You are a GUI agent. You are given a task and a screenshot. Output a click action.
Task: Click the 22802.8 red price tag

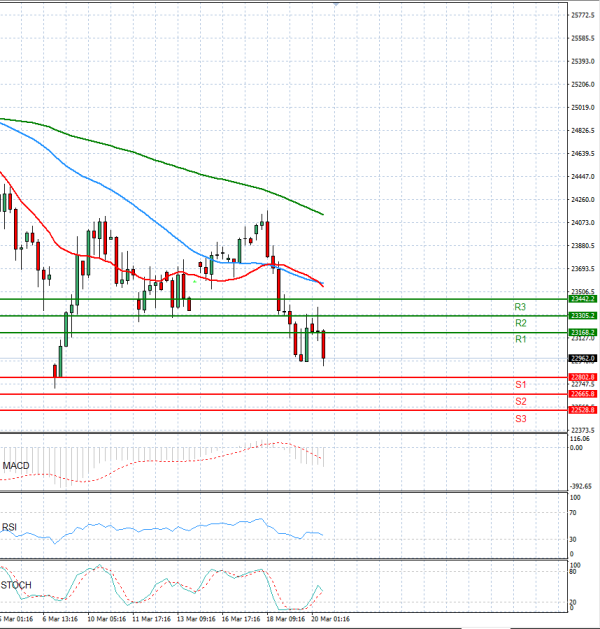(x=582, y=377)
